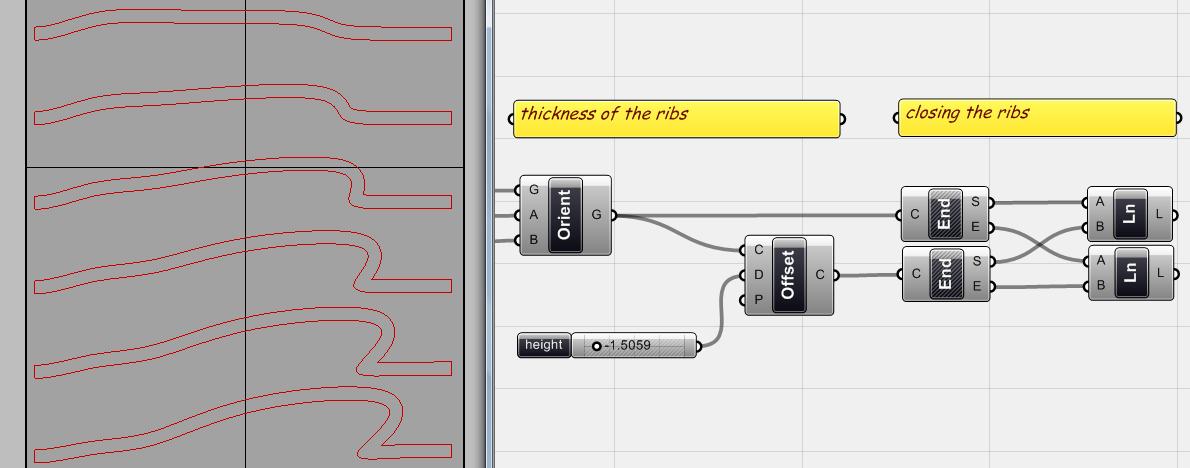Click the height slider name label
Screen dimensions: 1190x468
click(544, 345)
